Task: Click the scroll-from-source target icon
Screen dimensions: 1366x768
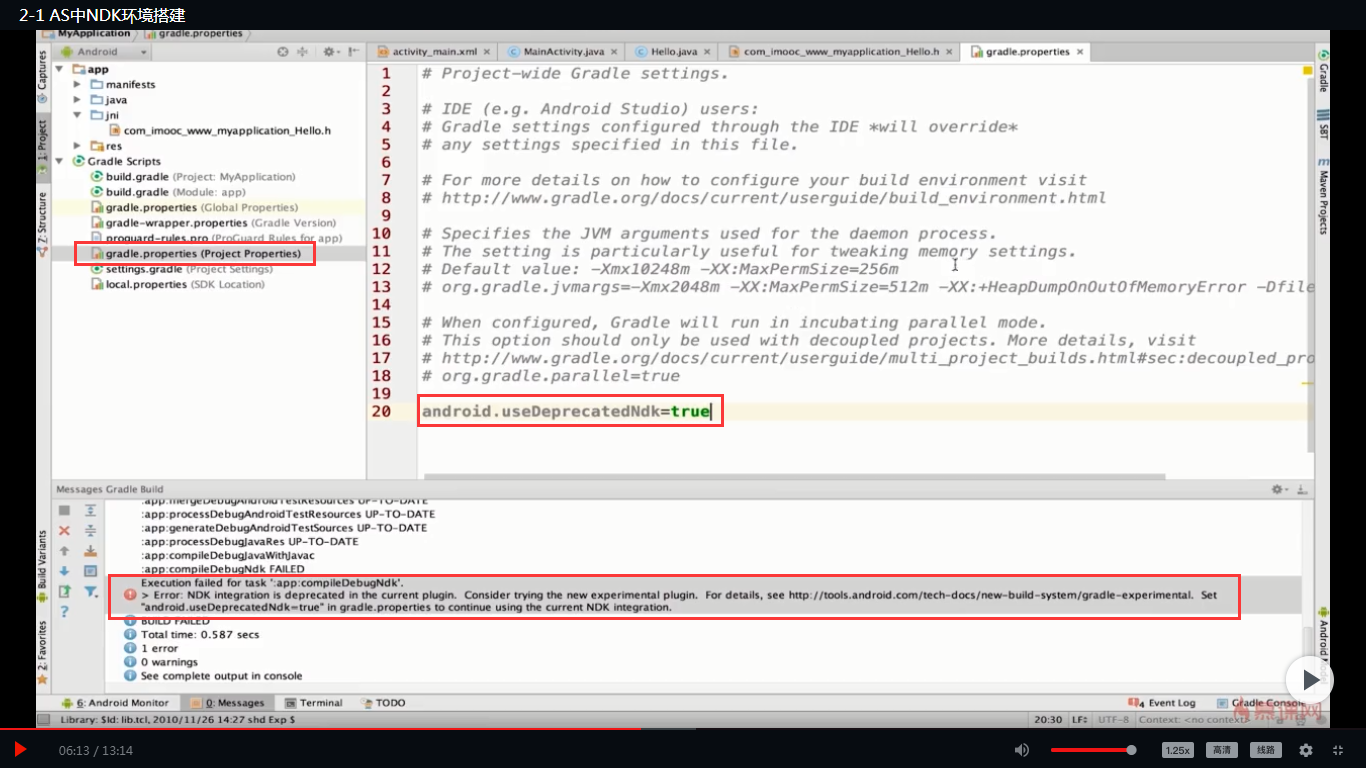Action: coord(283,52)
